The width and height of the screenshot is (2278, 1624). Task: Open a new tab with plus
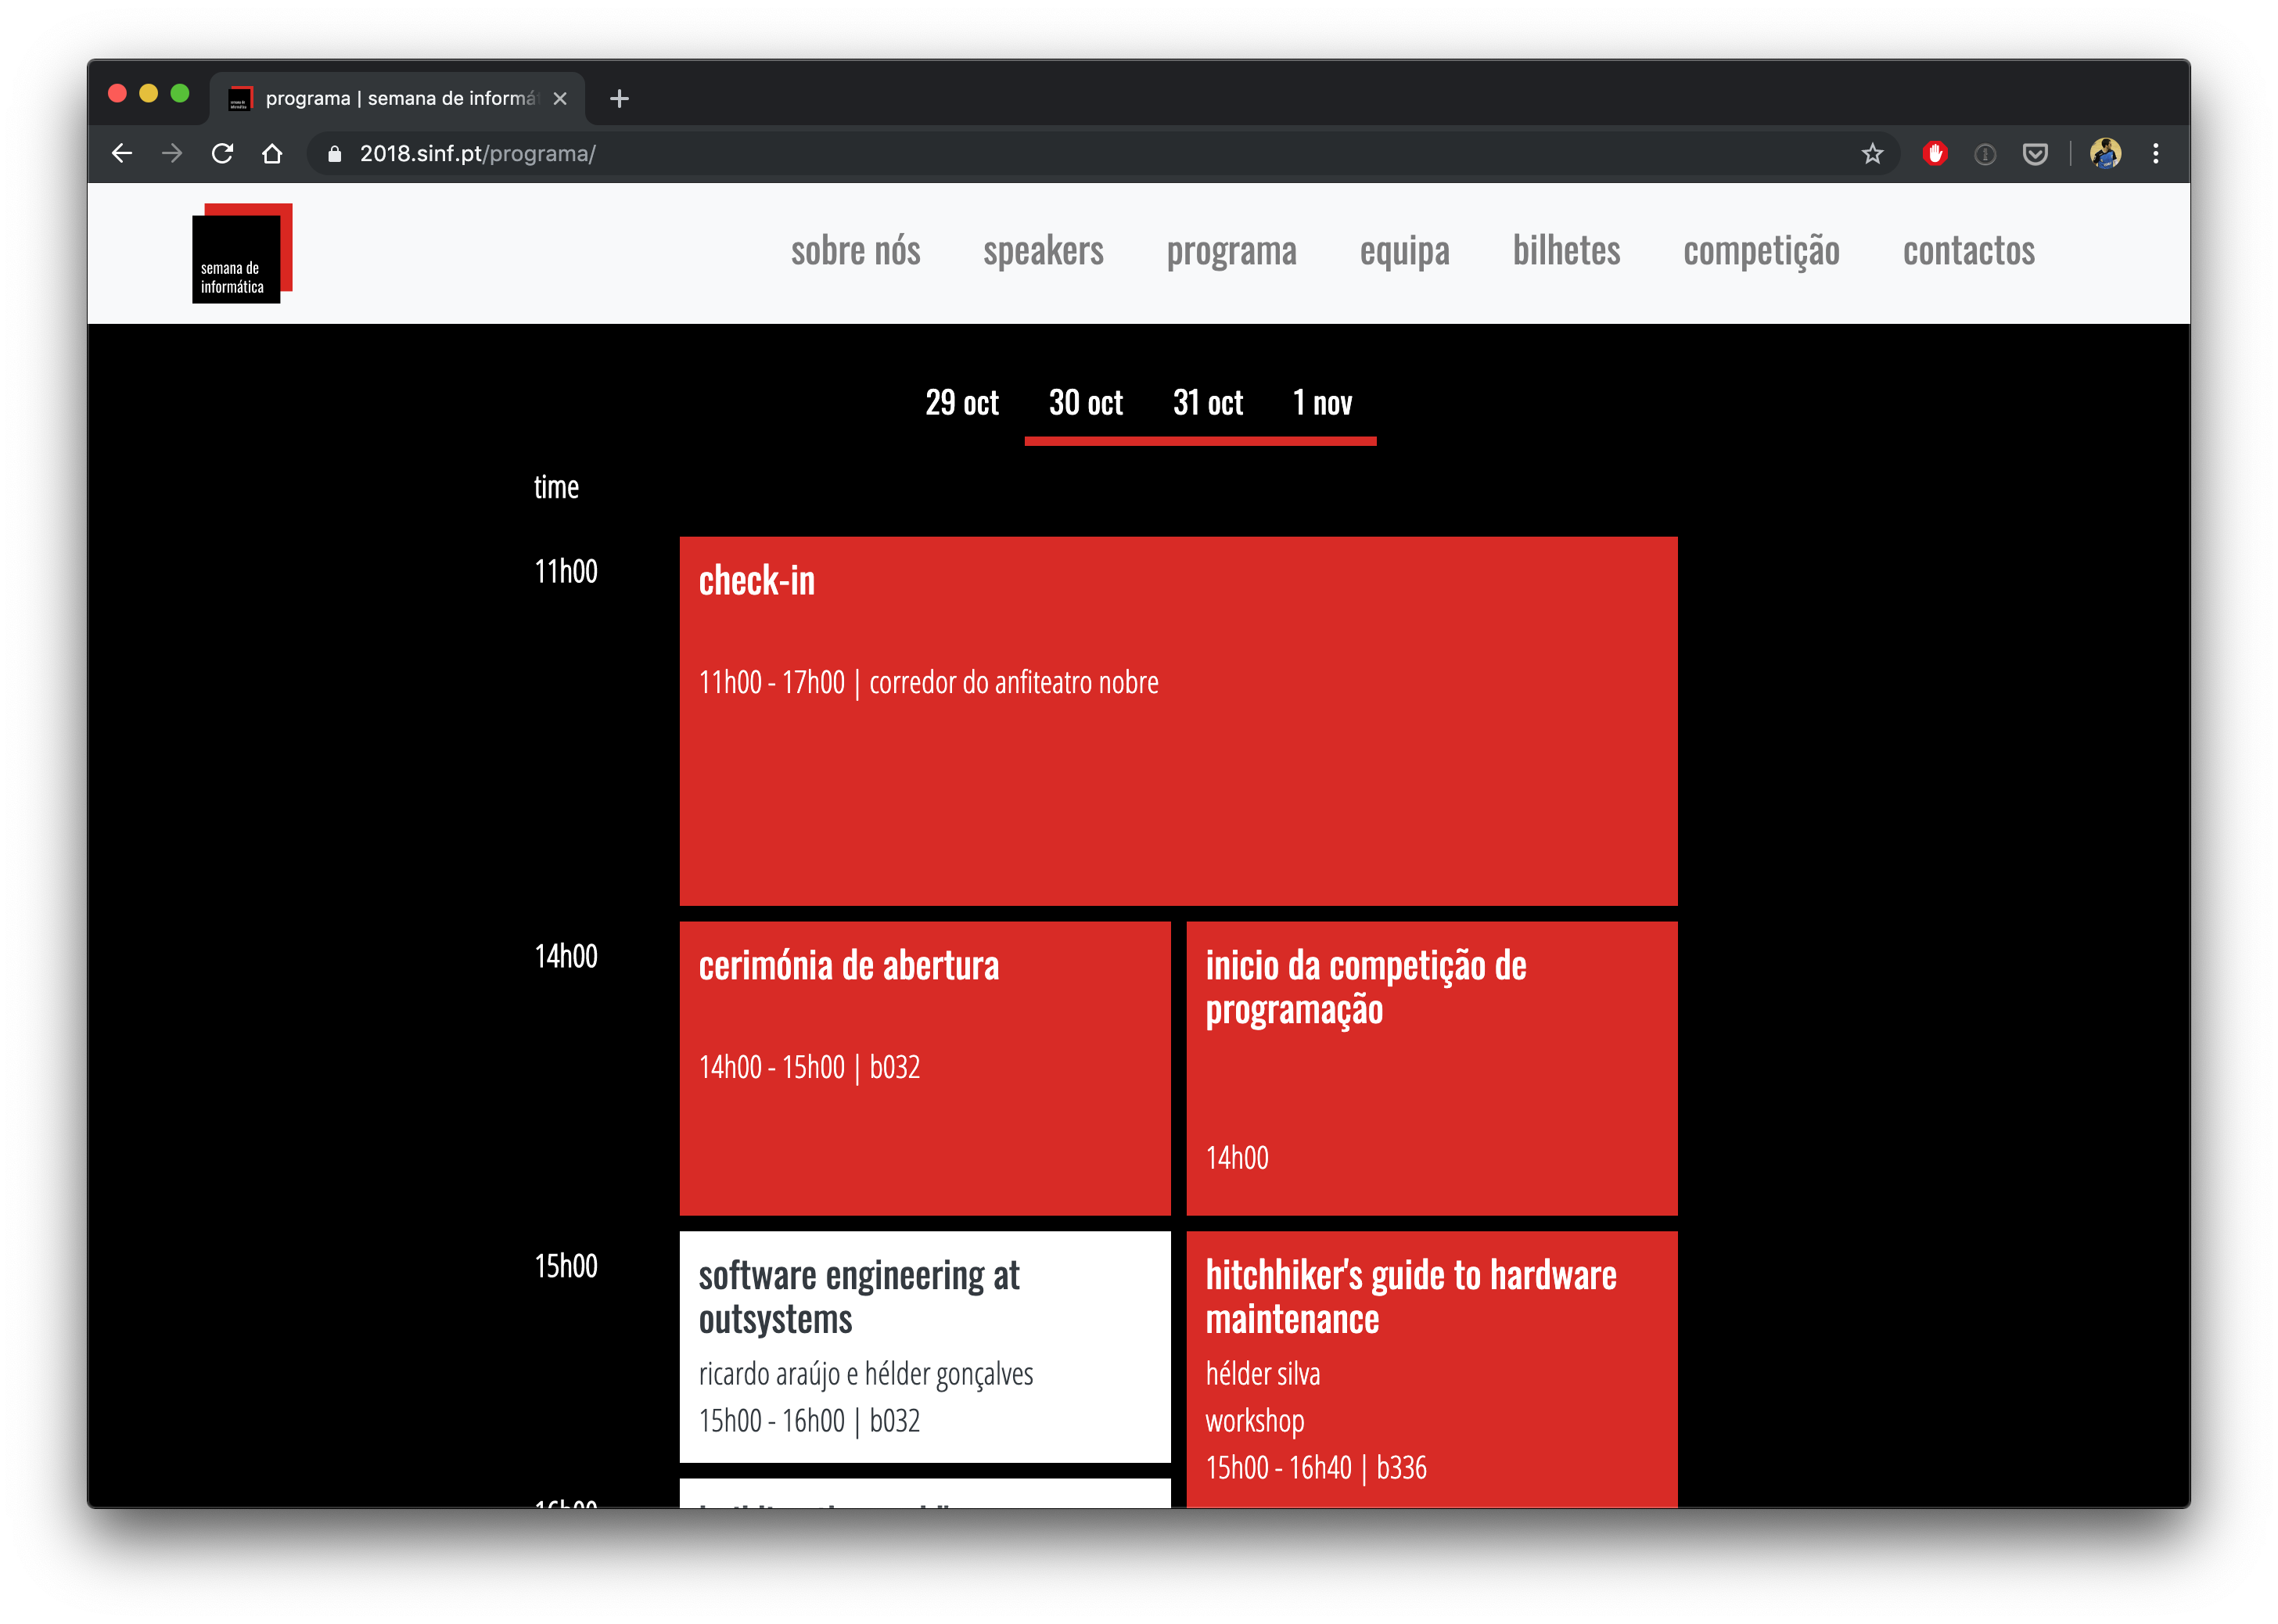point(619,98)
